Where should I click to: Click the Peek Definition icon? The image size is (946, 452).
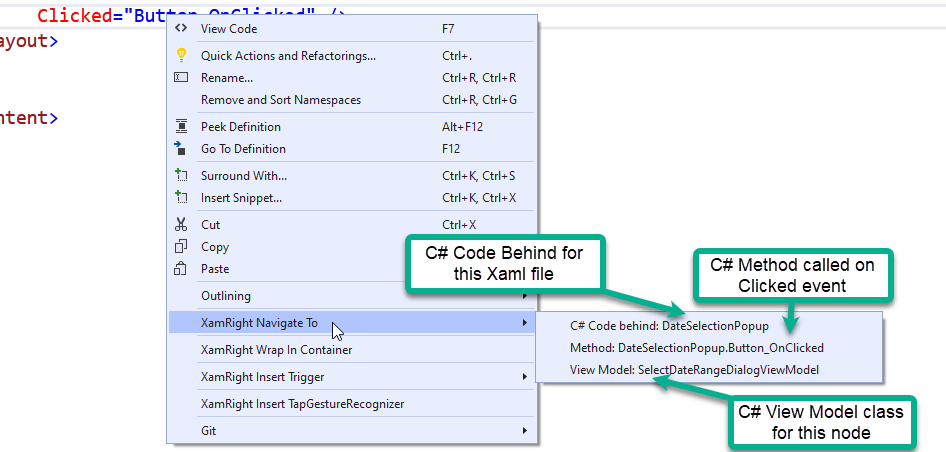[x=181, y=126]
